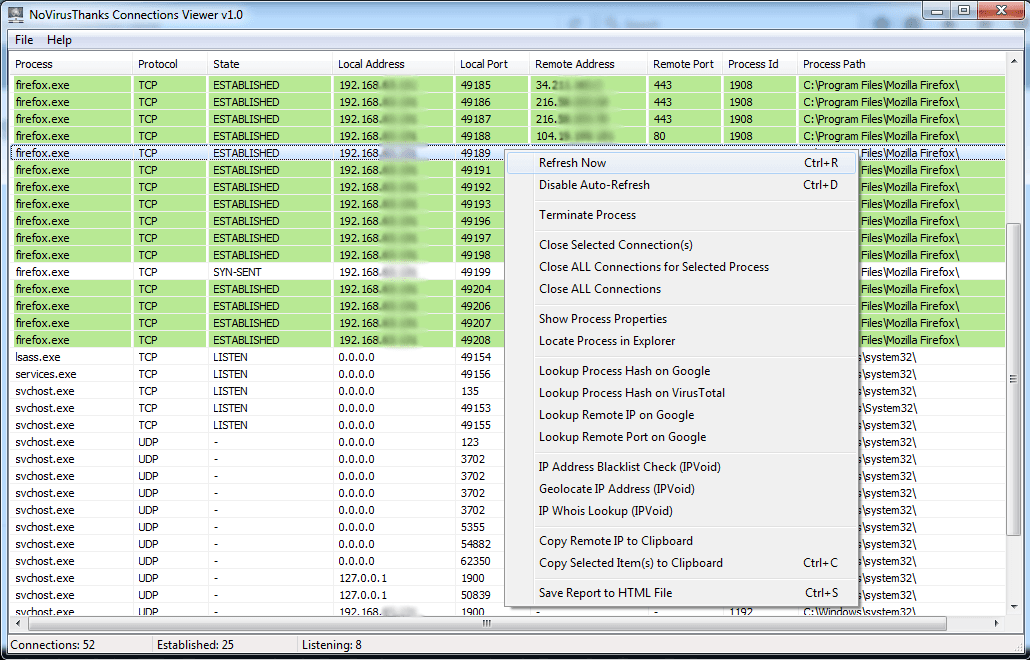Image resolution: width=1030 pixels, height=660 pixels.
Task: Click local port cell 49208
Action: coord(476,340)
